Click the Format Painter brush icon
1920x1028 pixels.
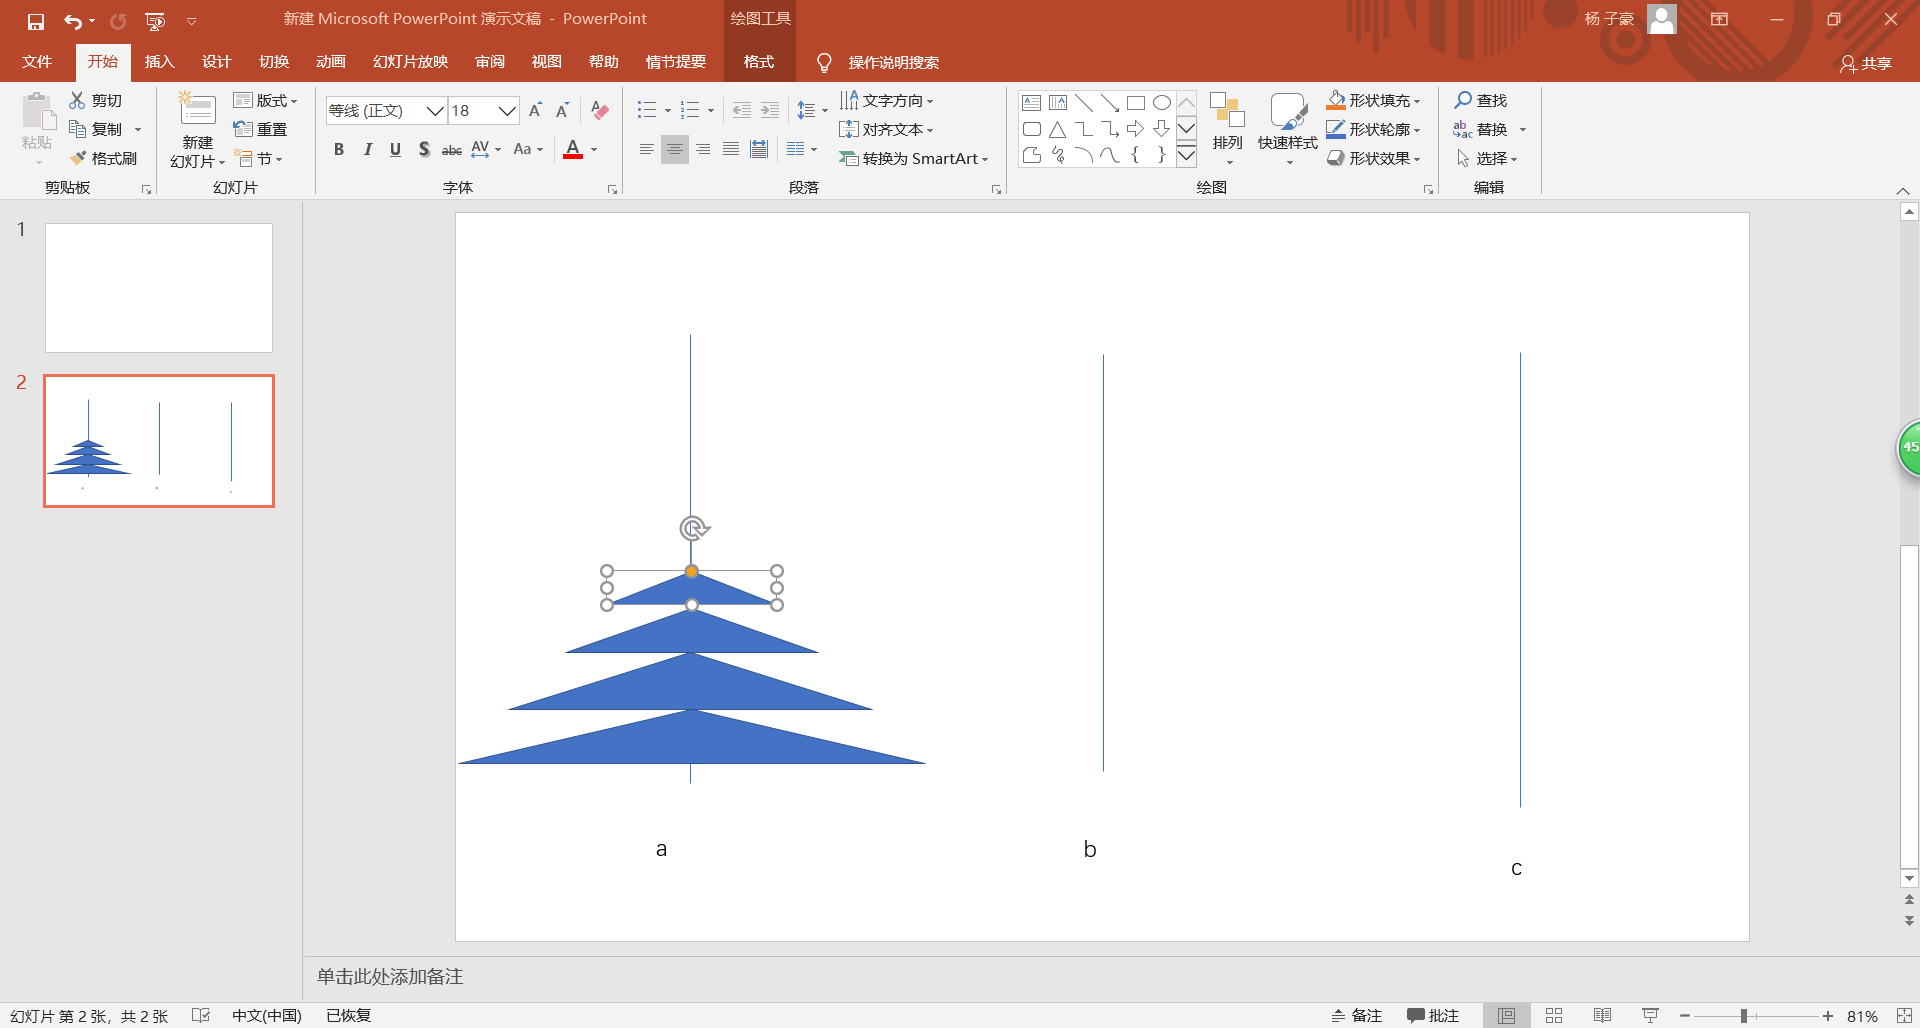pyautogui.click(x=79, y=158)
